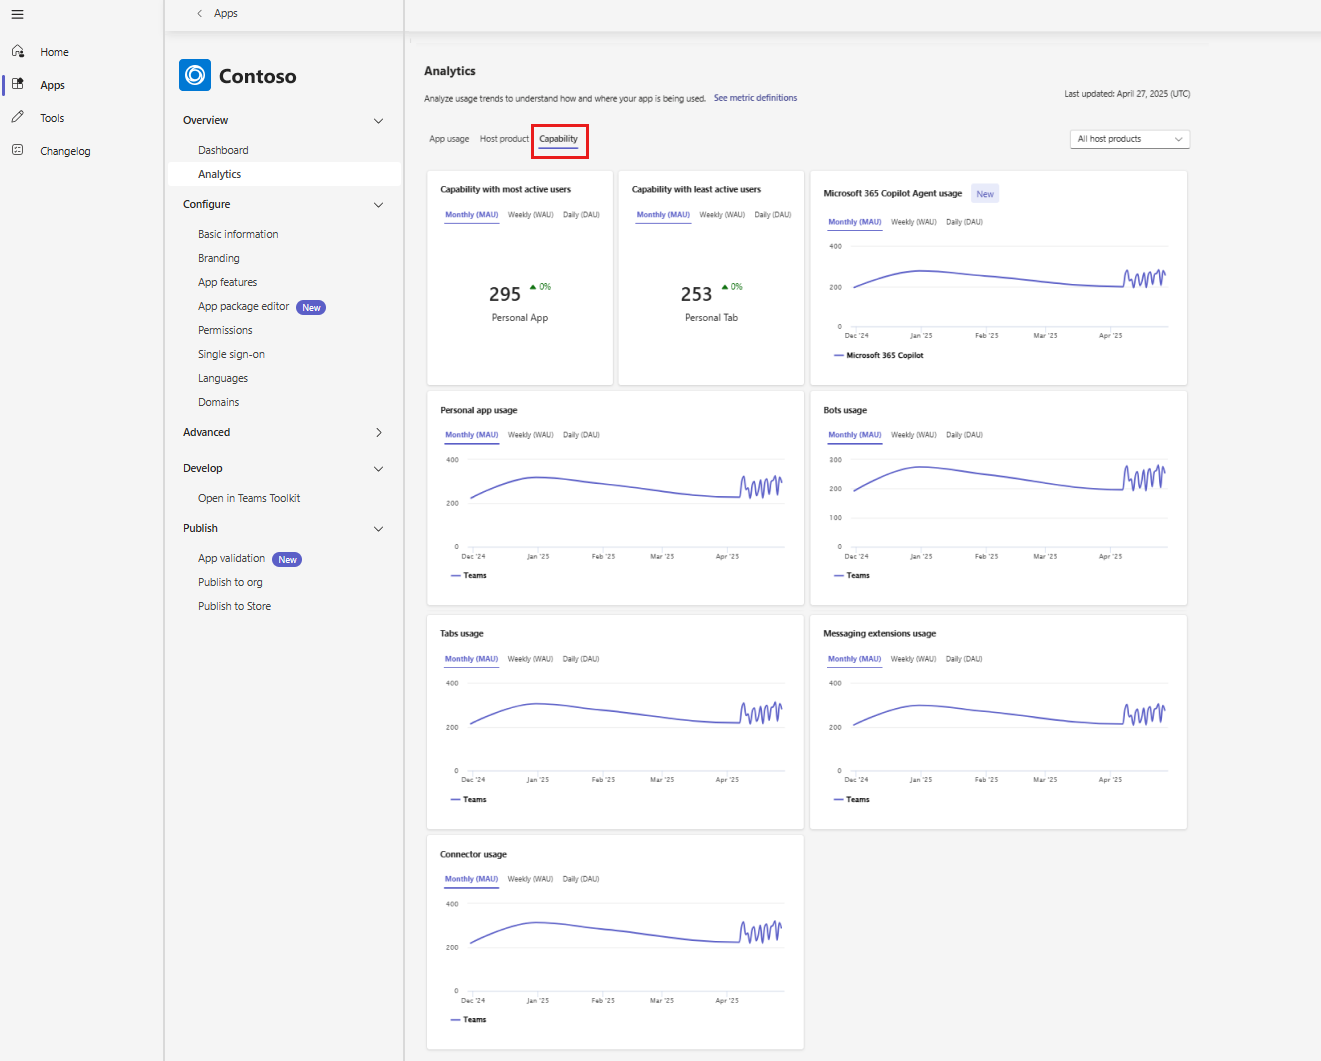Select Daily (DAU) in least active users card
Image resolution: width=1321 pixels, height=1061 pixels.
773,215
